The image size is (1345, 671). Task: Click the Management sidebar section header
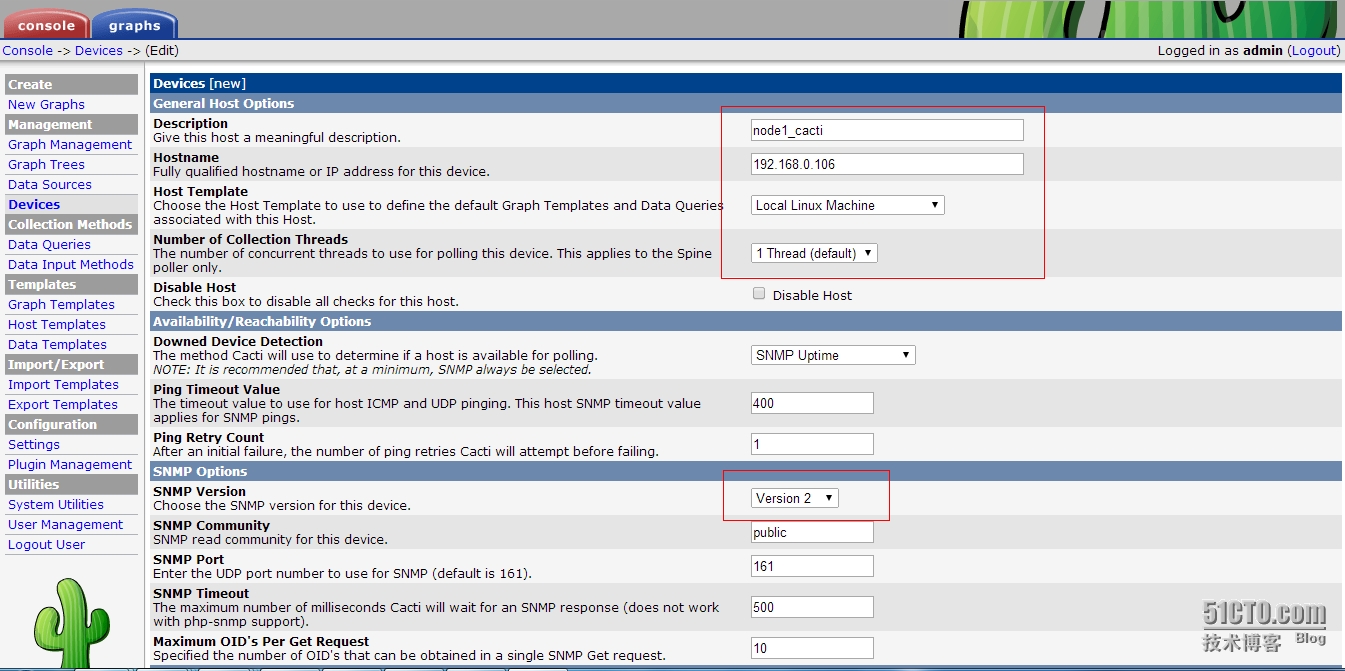(71, 124)
